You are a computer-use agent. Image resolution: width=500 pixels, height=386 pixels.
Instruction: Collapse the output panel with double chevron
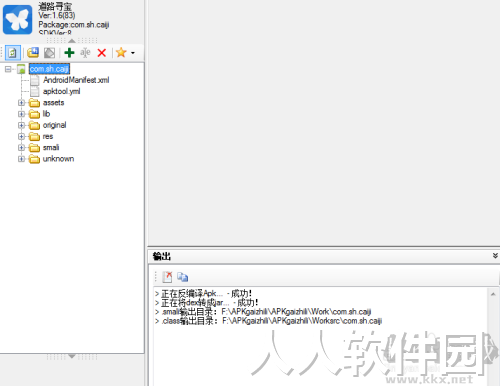tap(495, 256)
